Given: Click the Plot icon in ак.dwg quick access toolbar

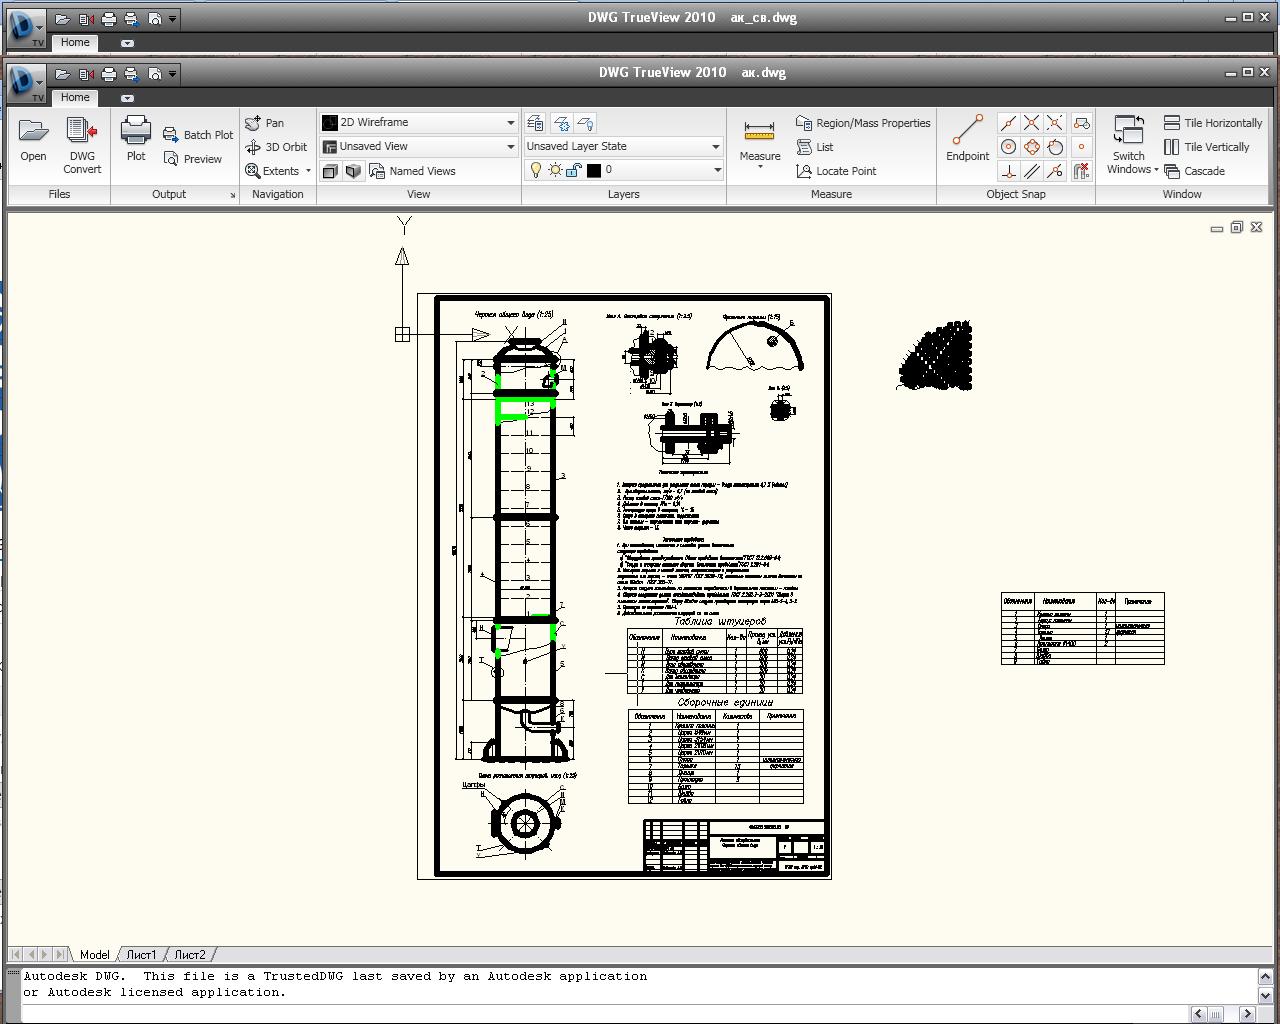Looking at the screenshot, I should 109,74.
